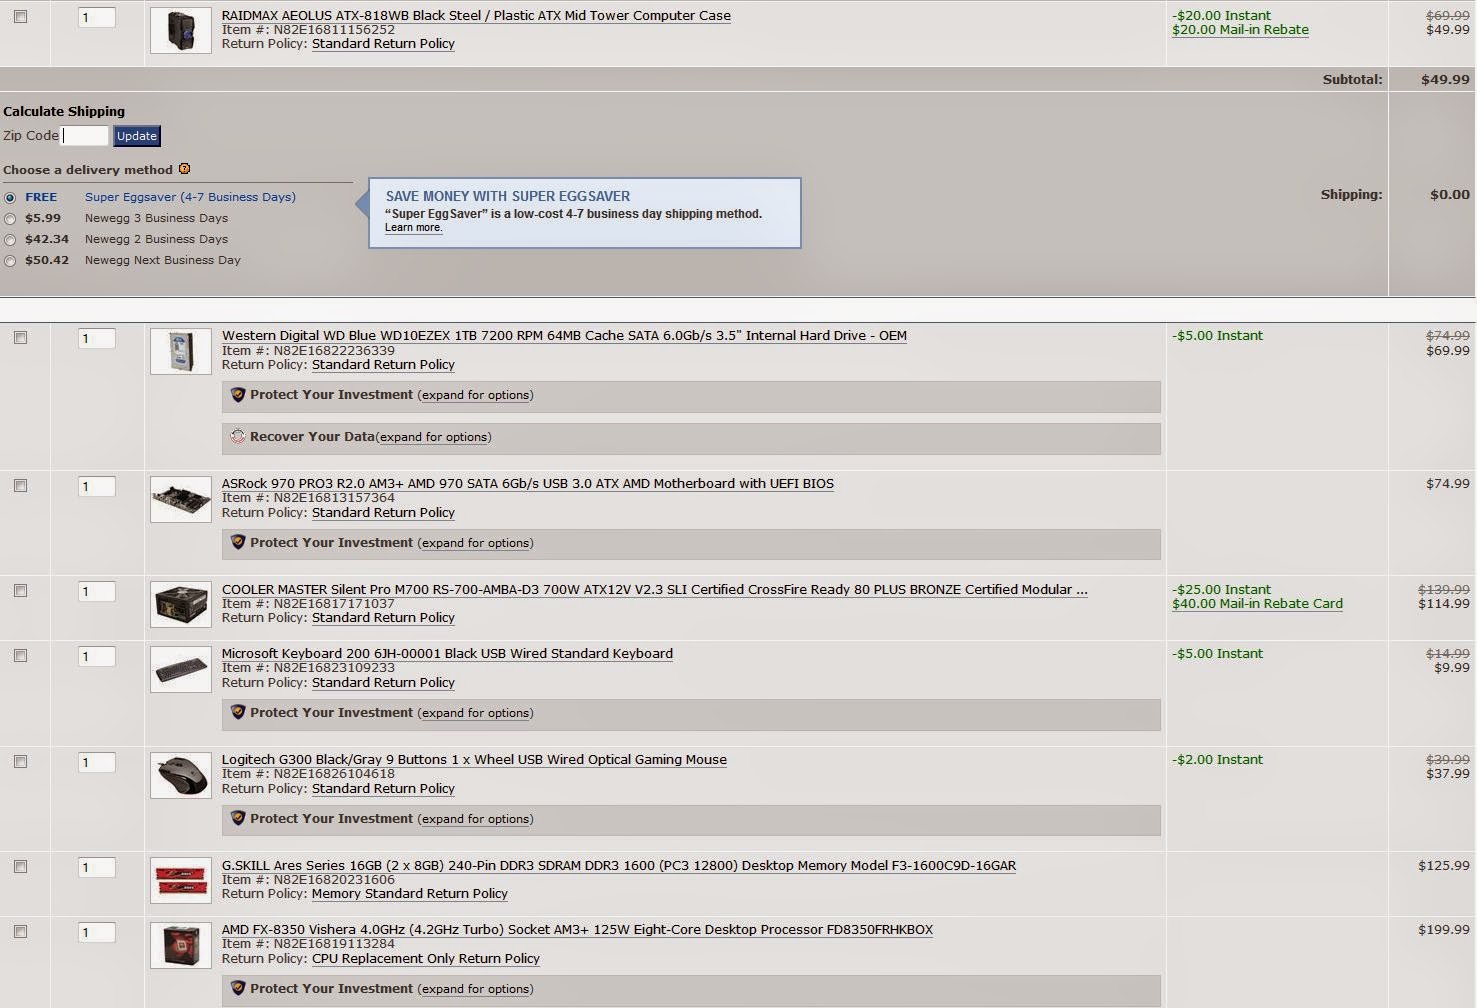Click the Cooler Master power supply image
1477x1008 pixels.
(x=181, y=604)
